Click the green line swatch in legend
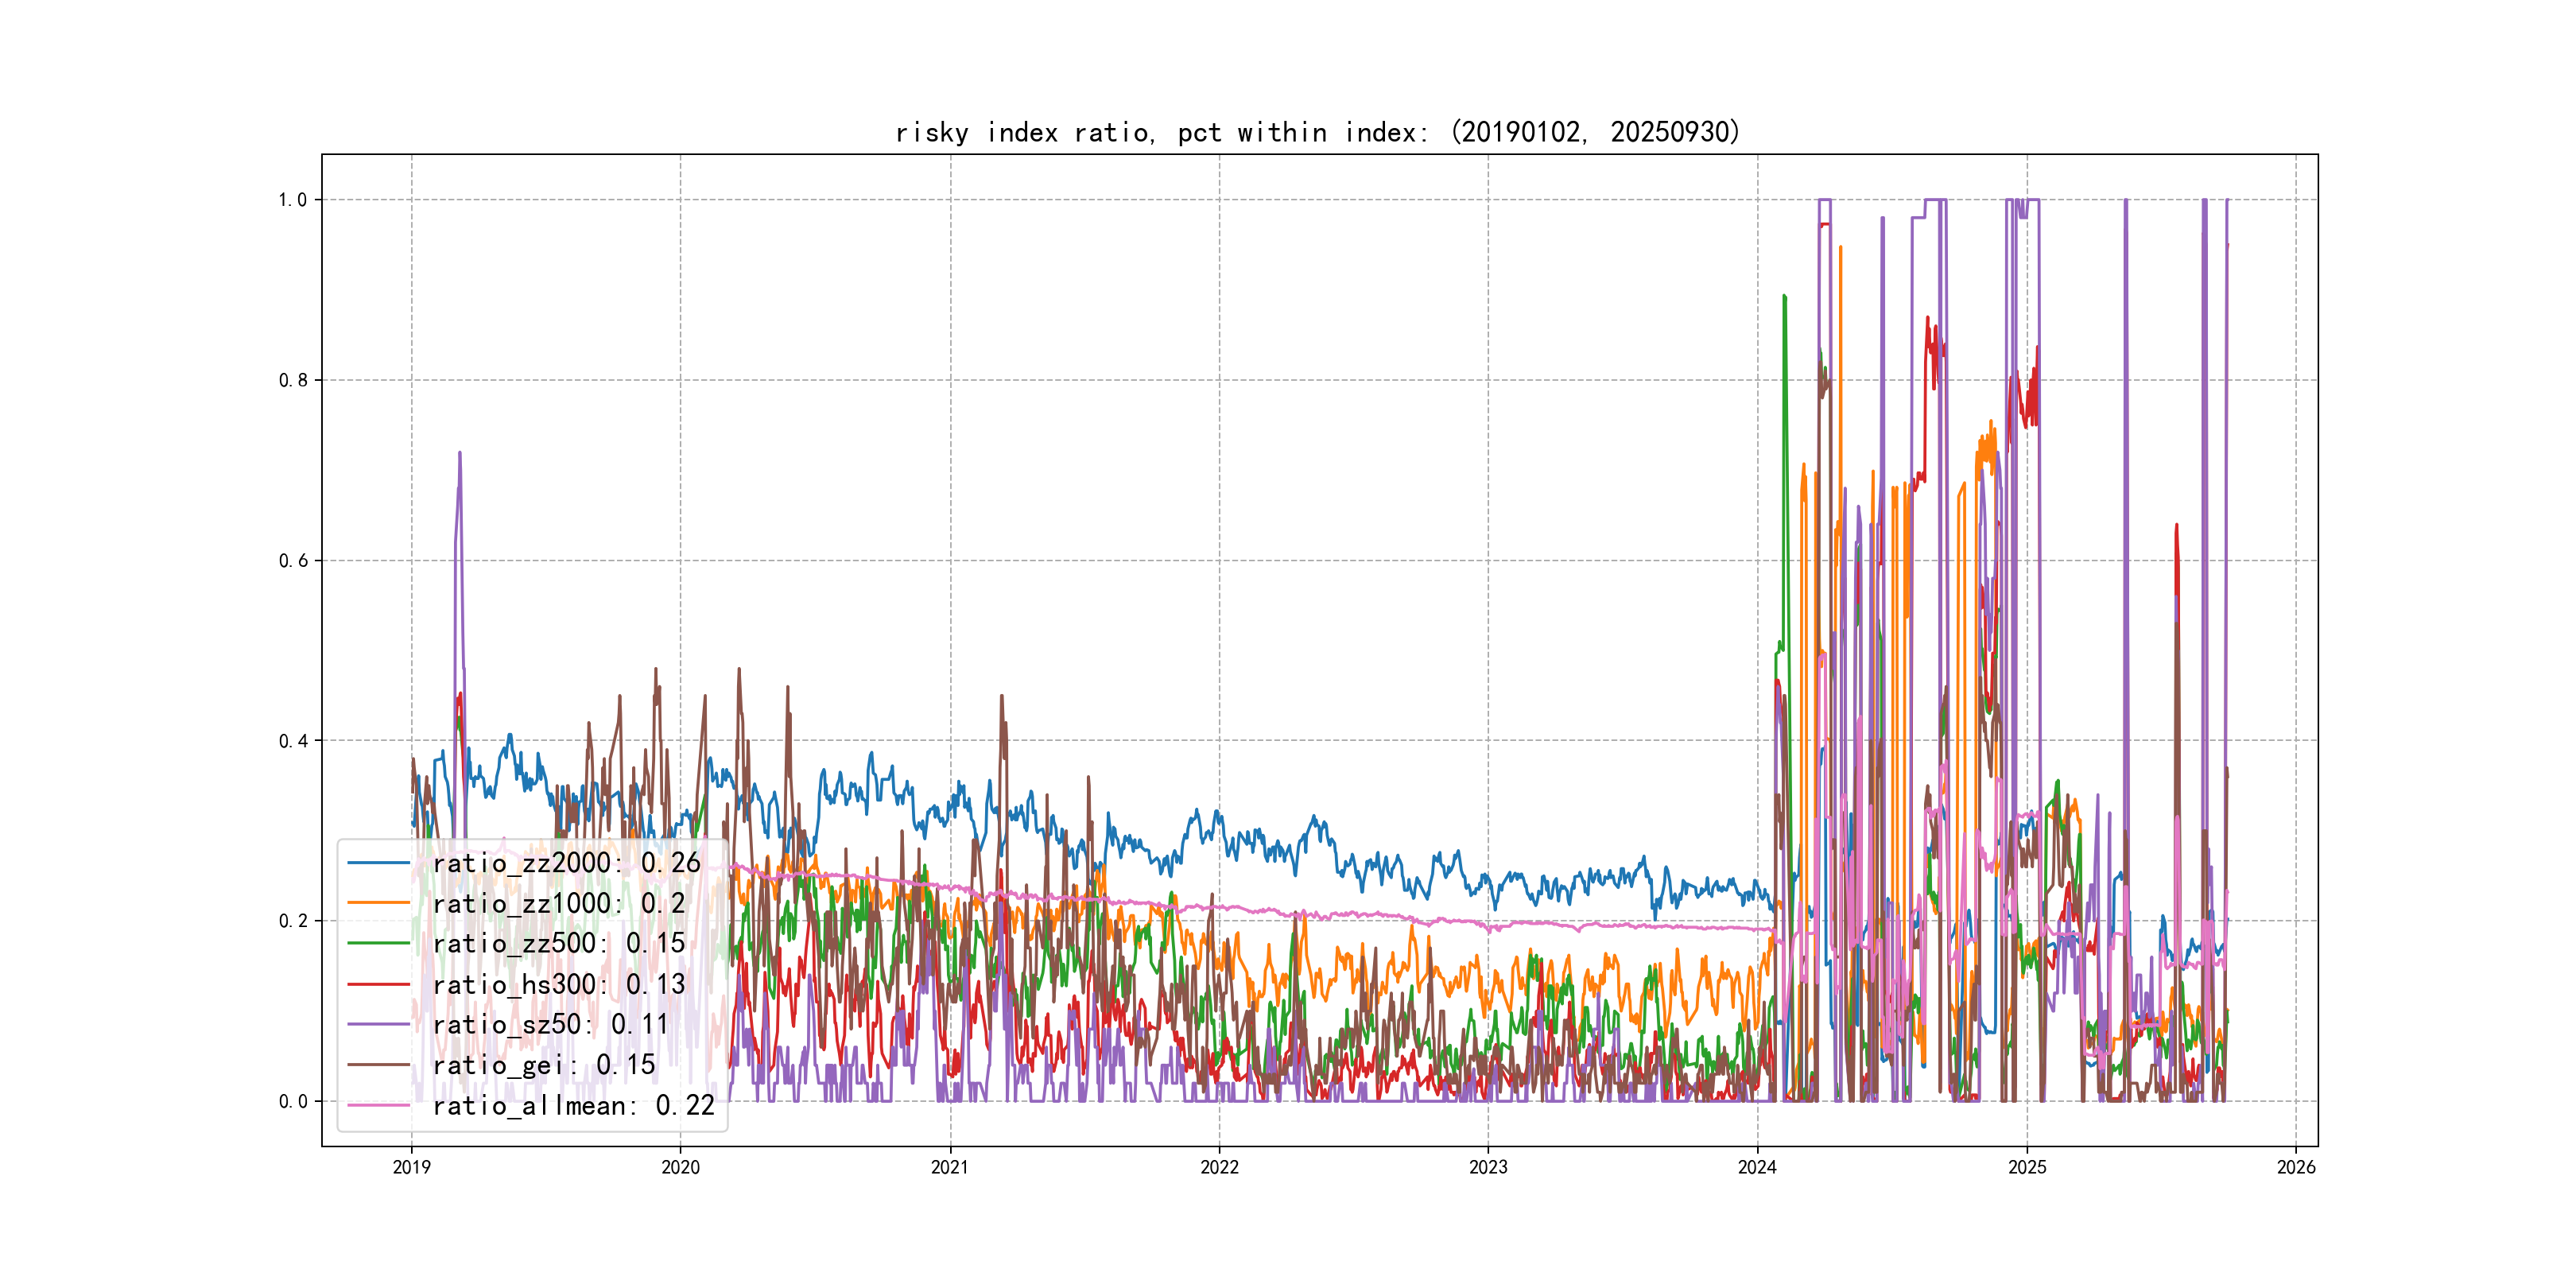The height and width of the screenshot is (1288, 2576). [379, 944]
